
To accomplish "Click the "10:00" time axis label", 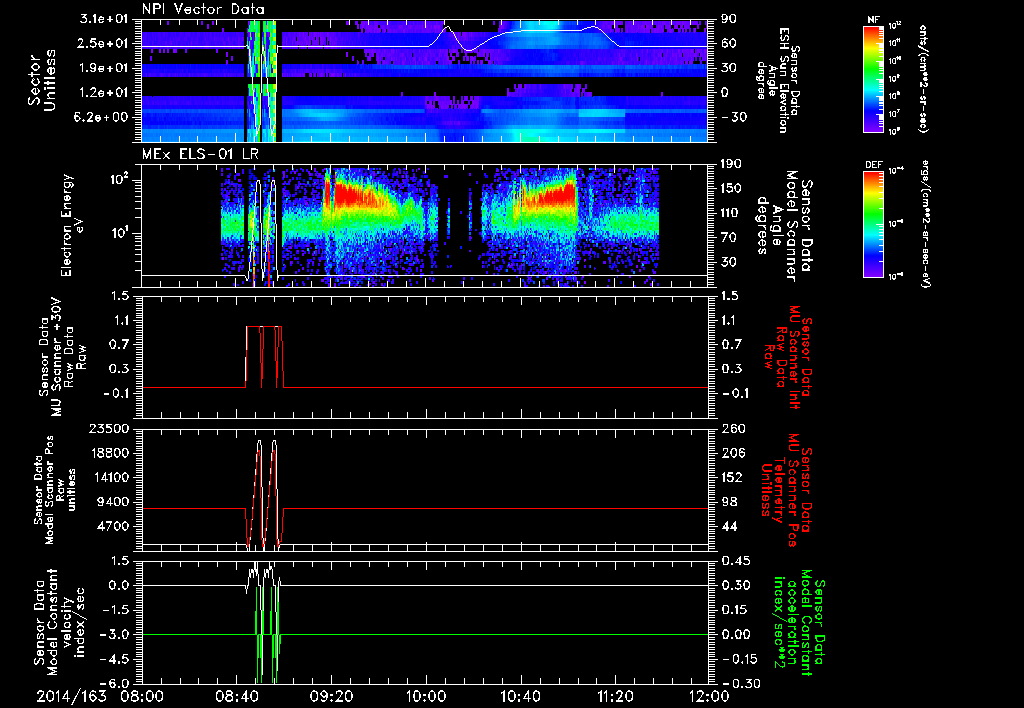I will click(426, 696).
